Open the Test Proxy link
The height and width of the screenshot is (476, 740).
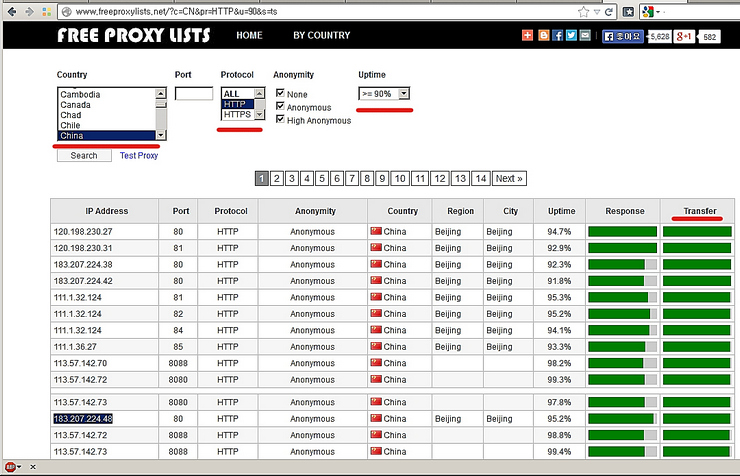click(139, 156)
